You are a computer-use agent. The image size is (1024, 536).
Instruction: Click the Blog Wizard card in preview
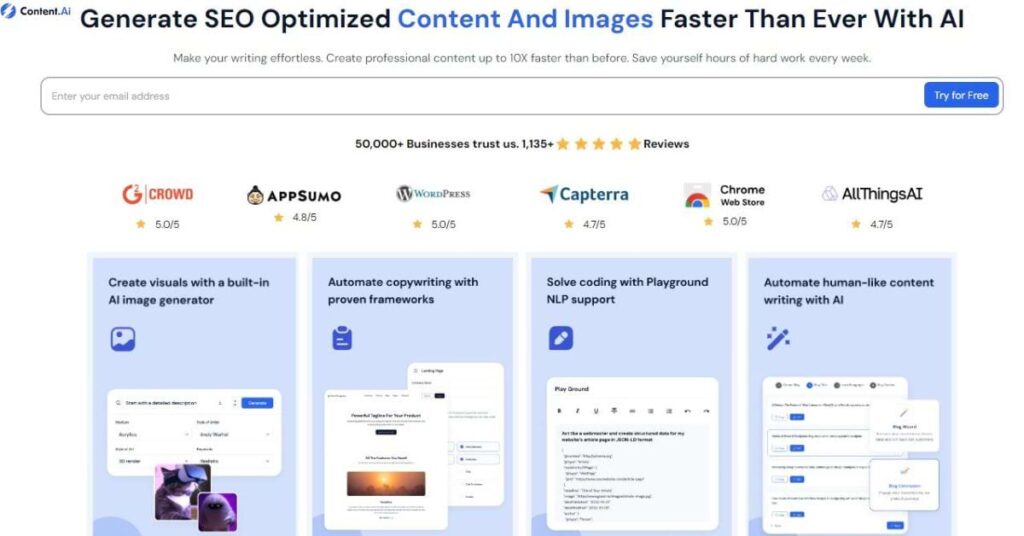click(904, 425)
